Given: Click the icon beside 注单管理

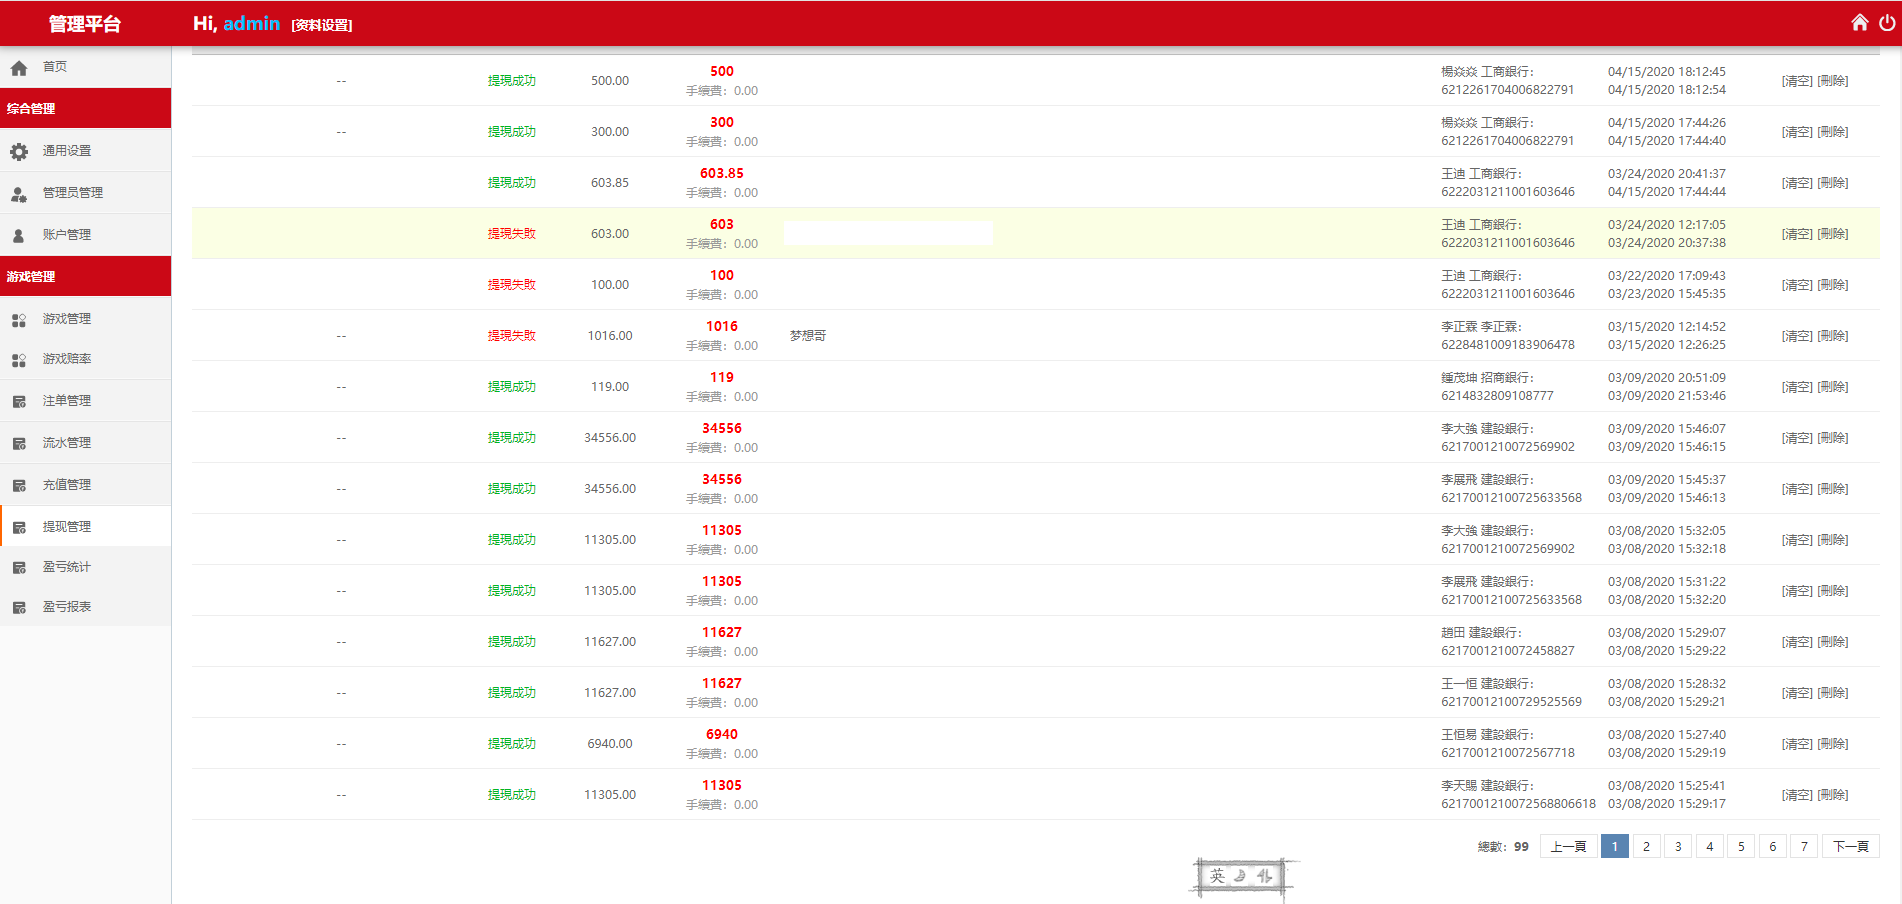Looking at the screenshot, I should point(19,402).
